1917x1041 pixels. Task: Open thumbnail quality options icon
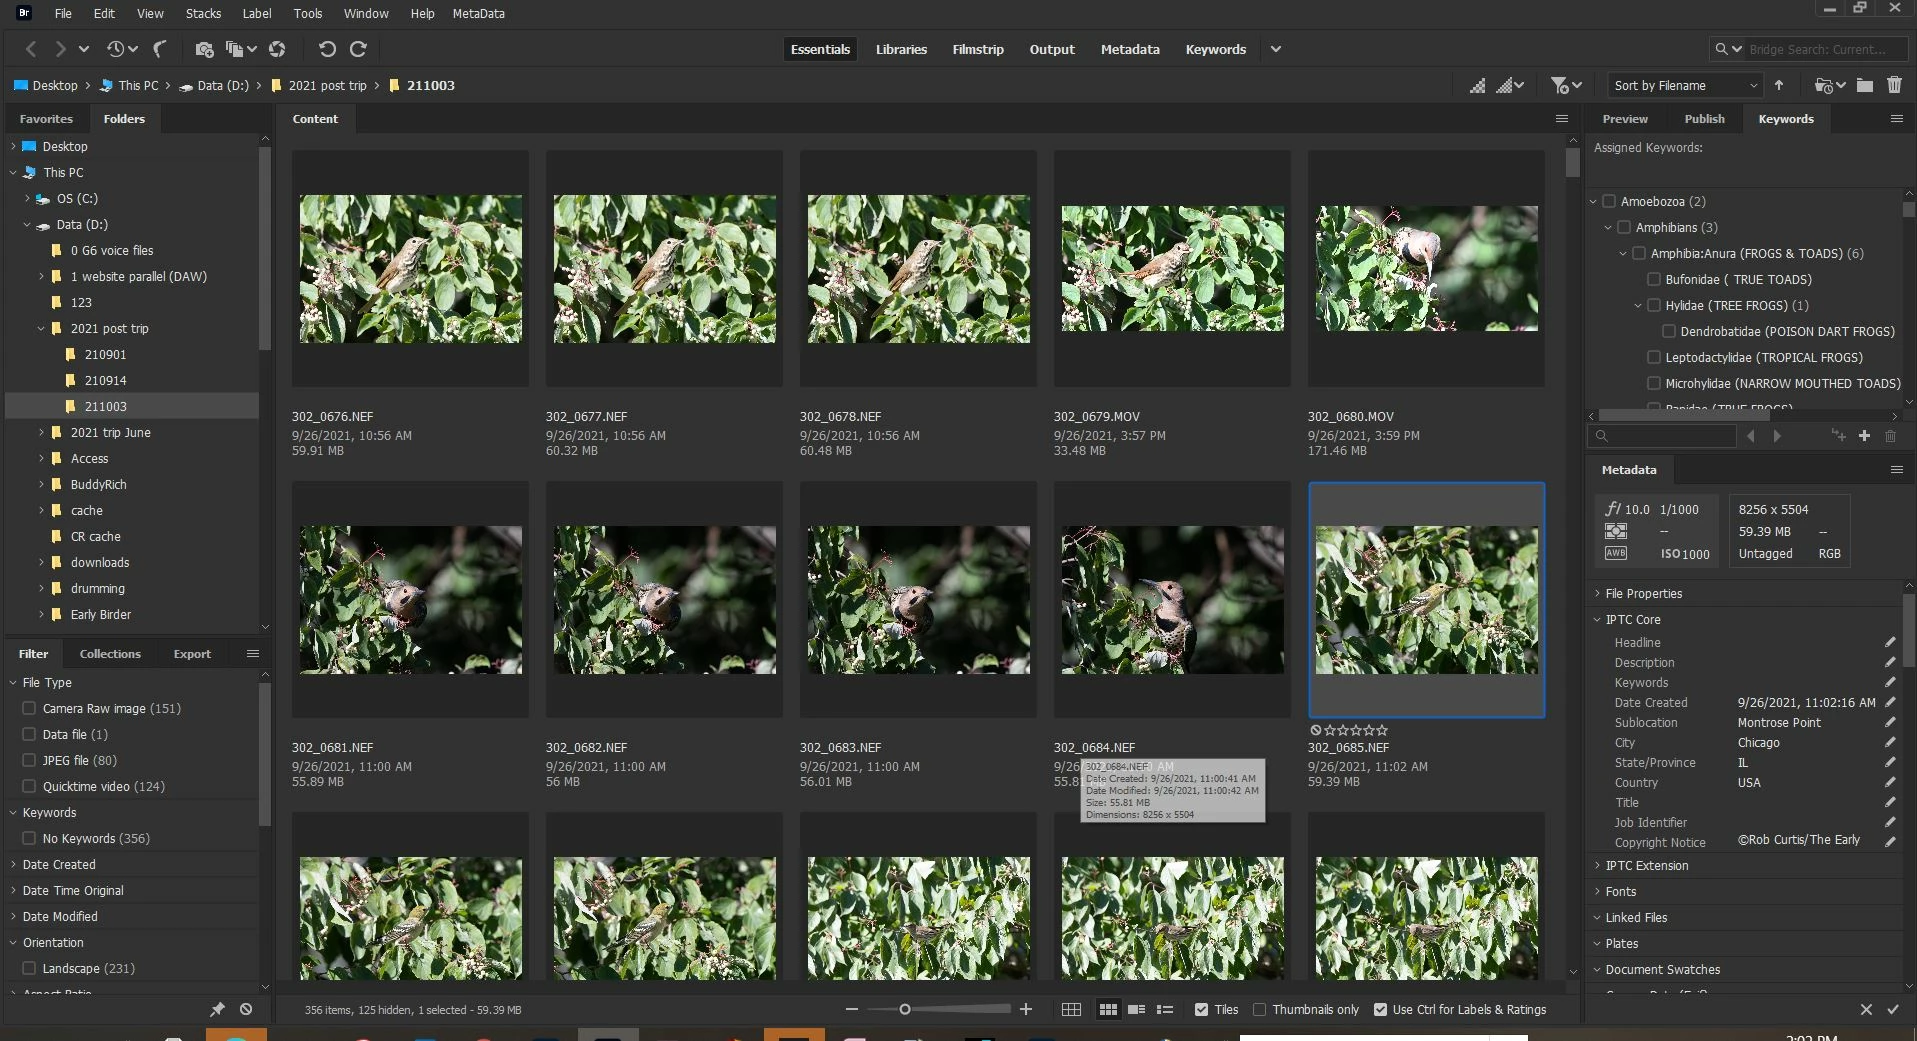(1509, 86)
